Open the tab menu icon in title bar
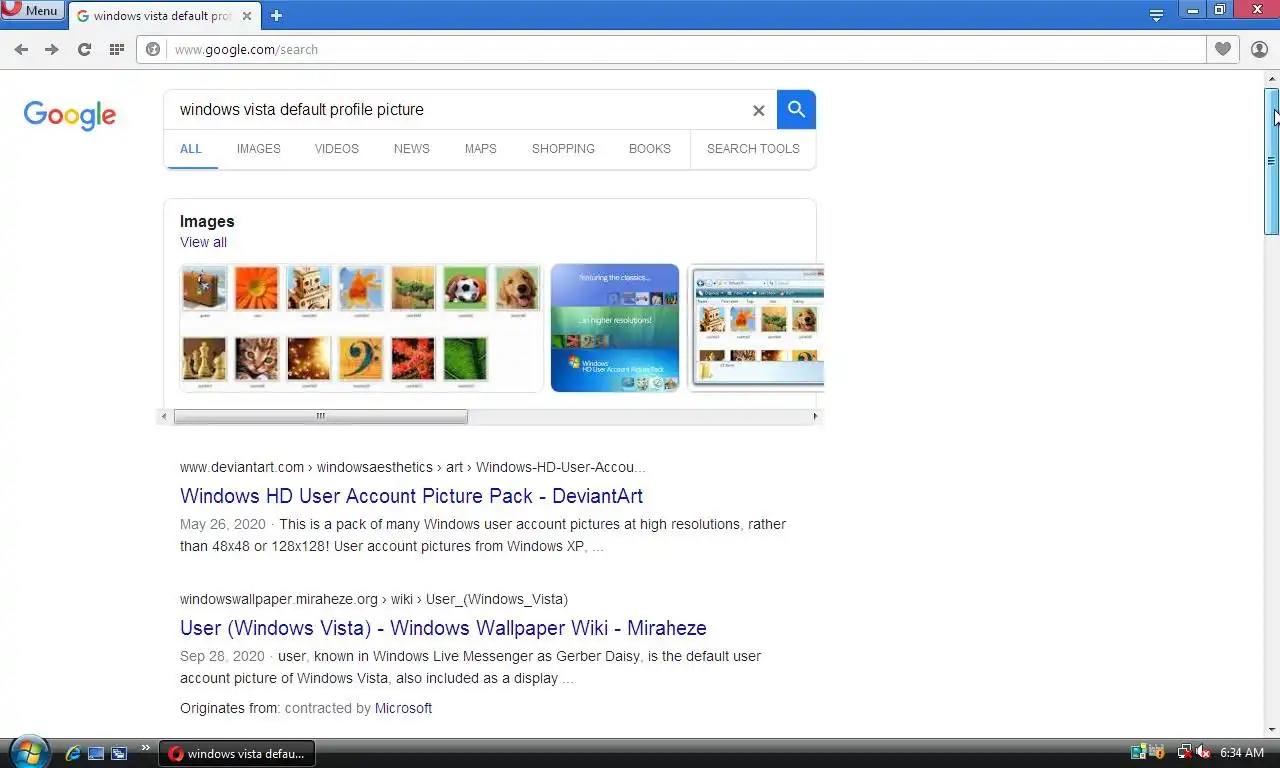 (1156, 15)
